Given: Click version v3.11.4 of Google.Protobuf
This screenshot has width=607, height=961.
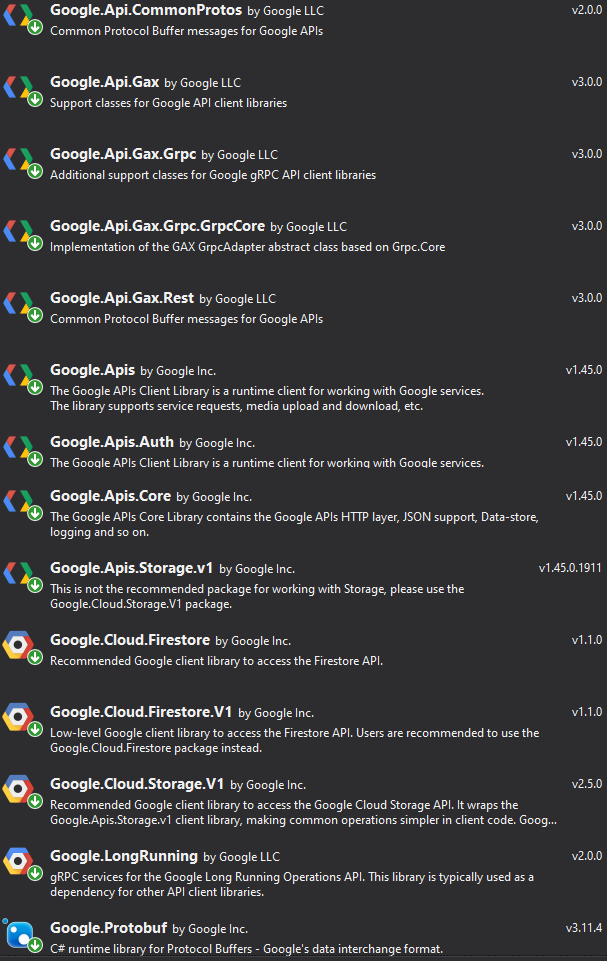Looking at the screenshot, I should [x=584, y=928].
